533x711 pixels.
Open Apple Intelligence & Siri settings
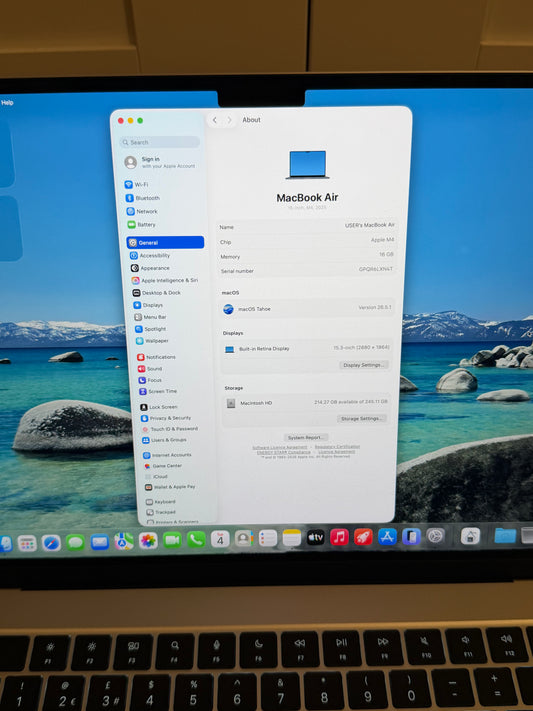click(165, 280)
